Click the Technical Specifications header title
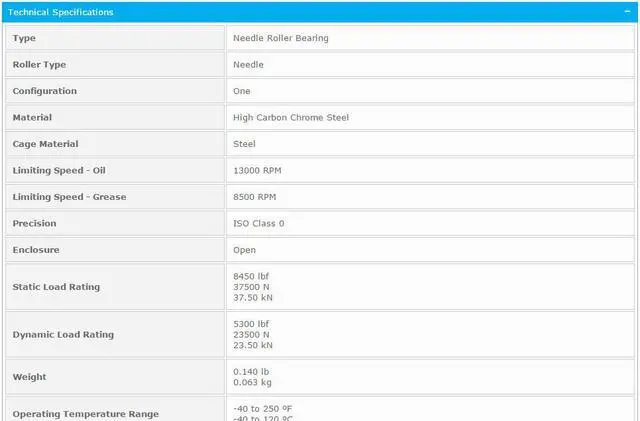This screenshot has height=421, width=640. point(61,12)
